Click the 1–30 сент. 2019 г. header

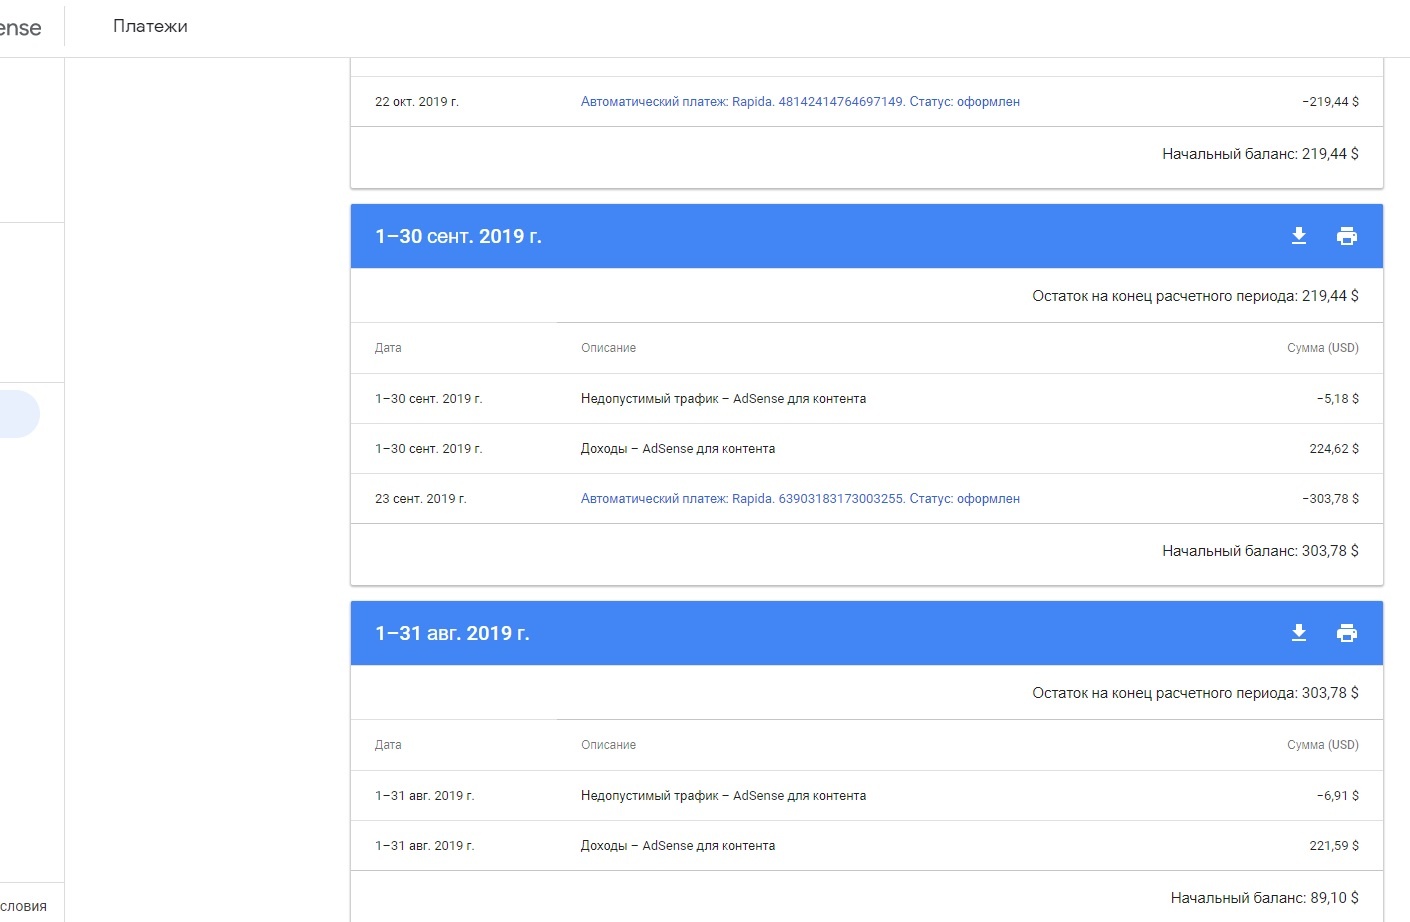tap(458, 237)
